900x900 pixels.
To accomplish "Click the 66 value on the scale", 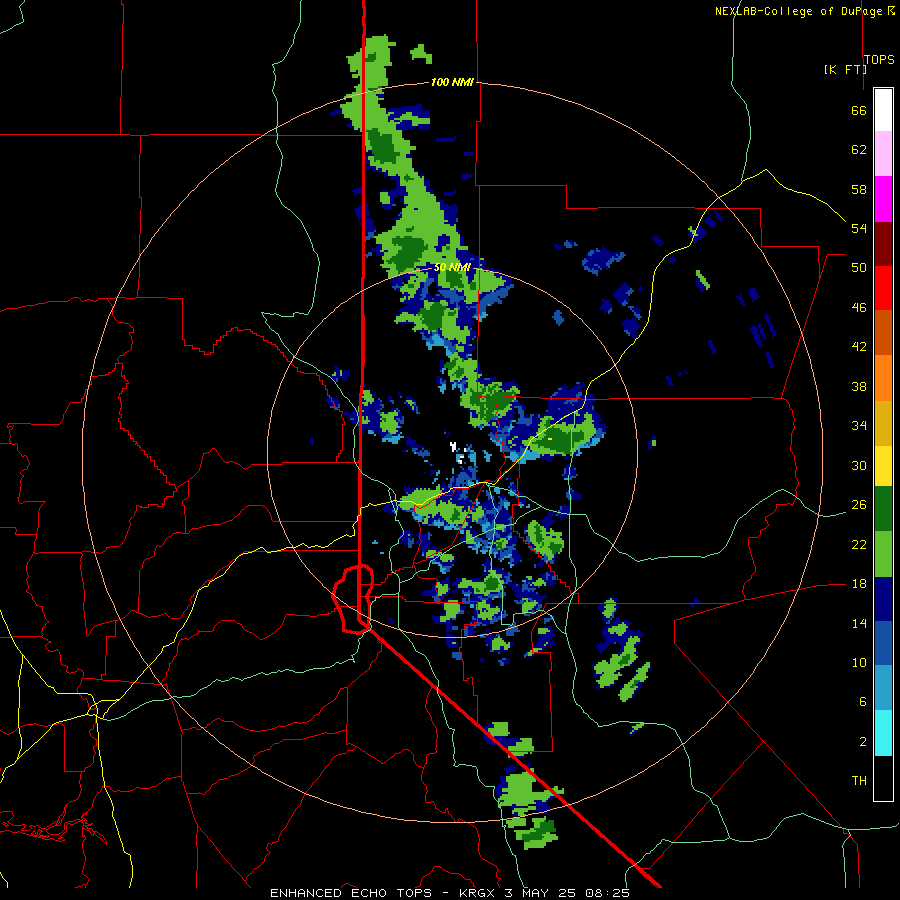I will [859, 110].
